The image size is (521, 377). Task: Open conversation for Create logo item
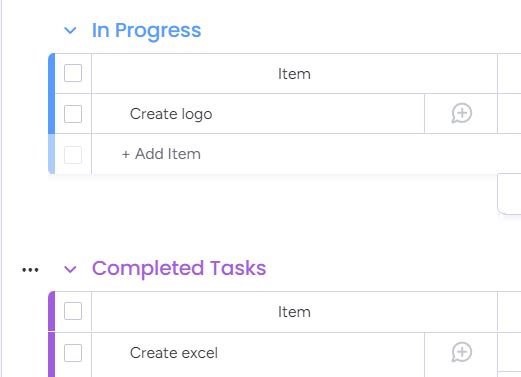tap(462, 113)
